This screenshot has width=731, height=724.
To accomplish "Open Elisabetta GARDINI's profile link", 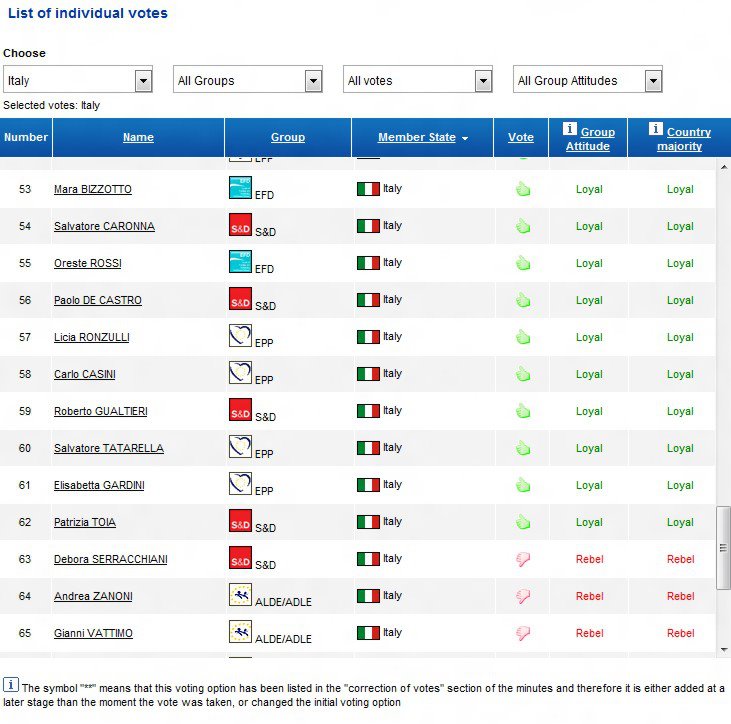I will (99, 485).
